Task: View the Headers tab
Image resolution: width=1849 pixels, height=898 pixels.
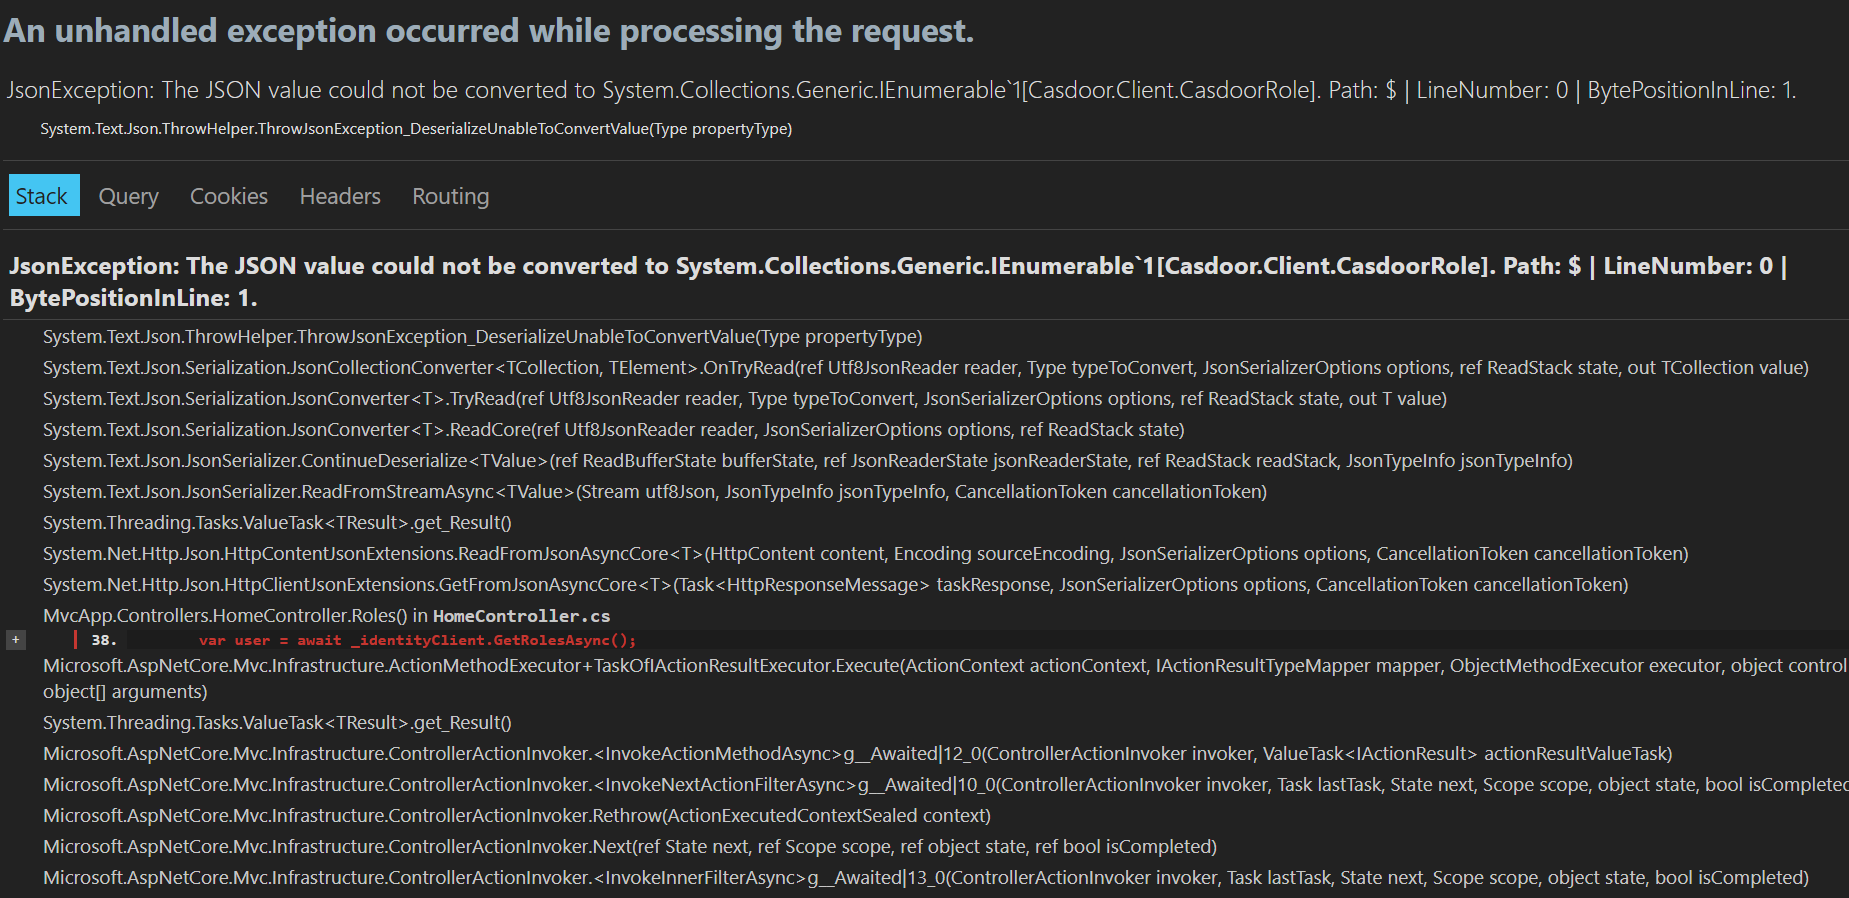Action: [x=339, y=195]
